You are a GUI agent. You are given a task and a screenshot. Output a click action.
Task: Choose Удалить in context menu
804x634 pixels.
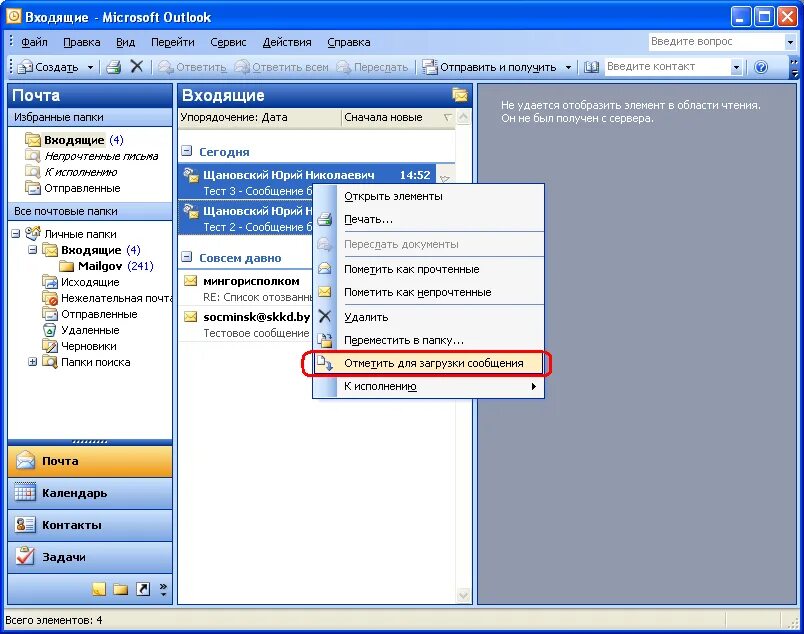pyautogui.click(x=429, y=317)
